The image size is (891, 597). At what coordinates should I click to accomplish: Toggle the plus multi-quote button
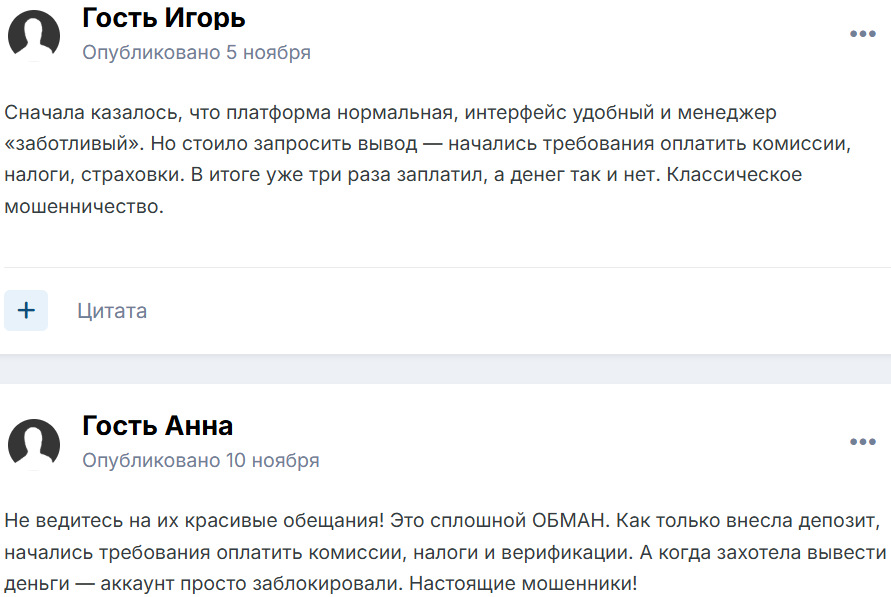(26, 311)
